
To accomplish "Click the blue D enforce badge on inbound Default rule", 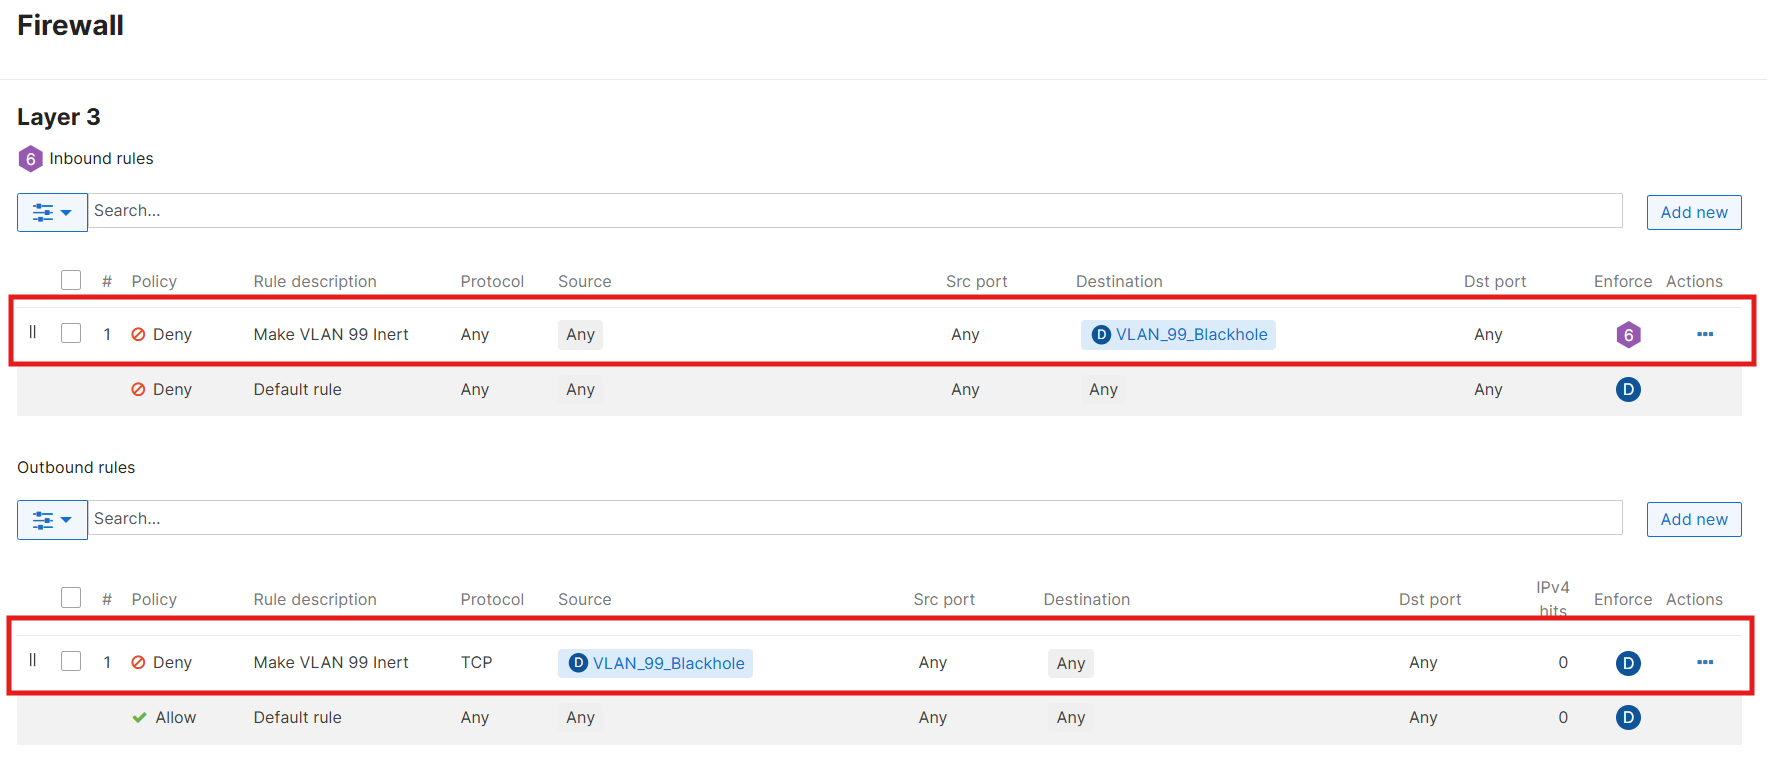I will coord(1628,390).
